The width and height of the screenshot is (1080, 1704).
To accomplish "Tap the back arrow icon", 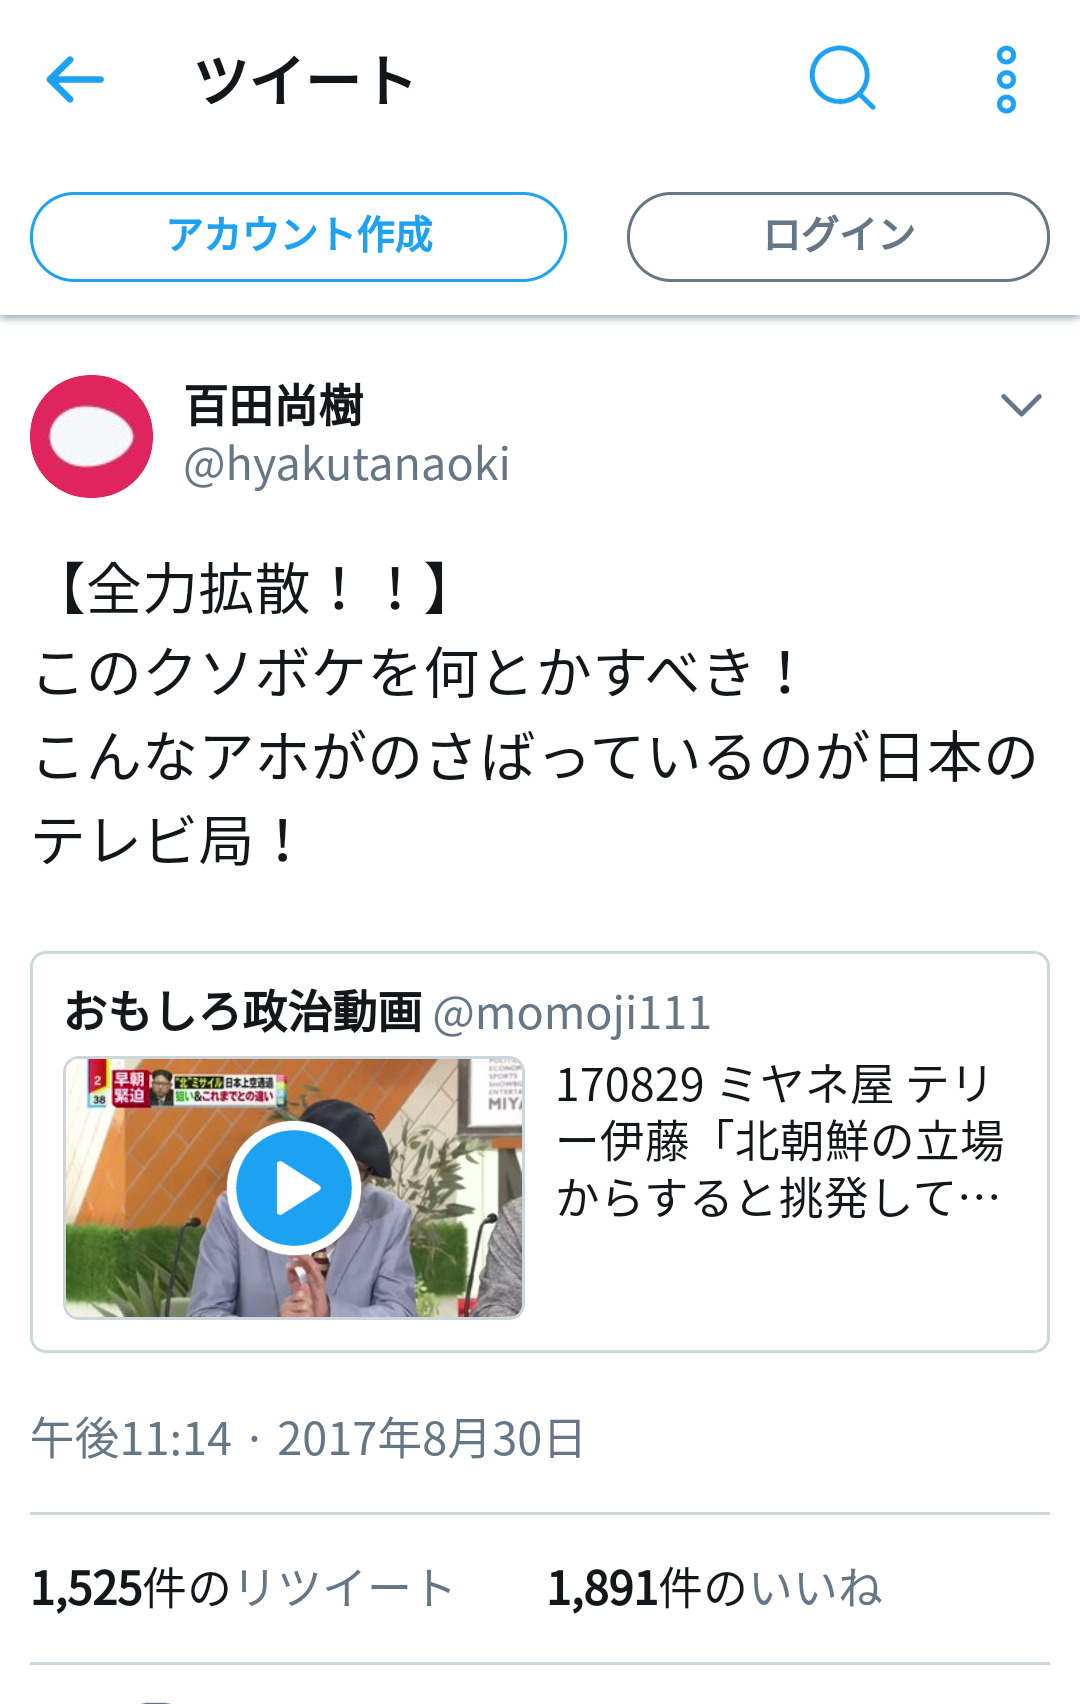I will click(x=75, y=80).
